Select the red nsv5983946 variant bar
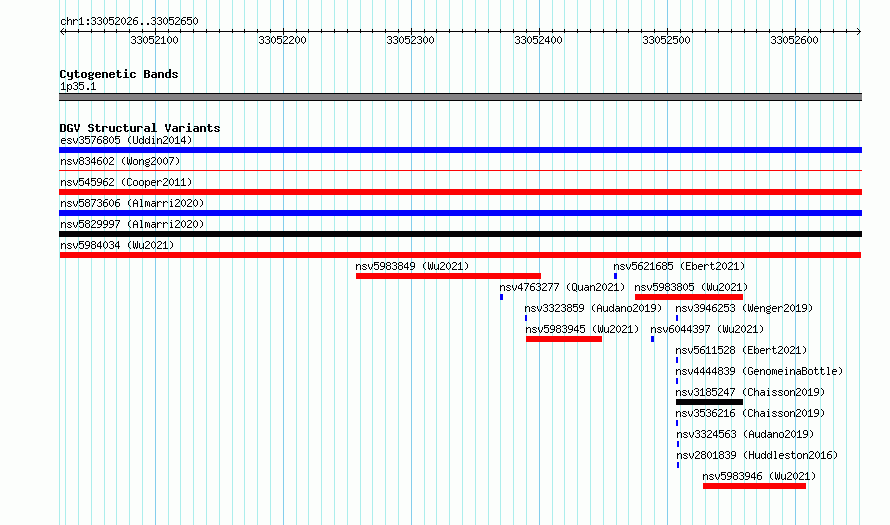This screenshot has width=890, height=525. [754, 486]
